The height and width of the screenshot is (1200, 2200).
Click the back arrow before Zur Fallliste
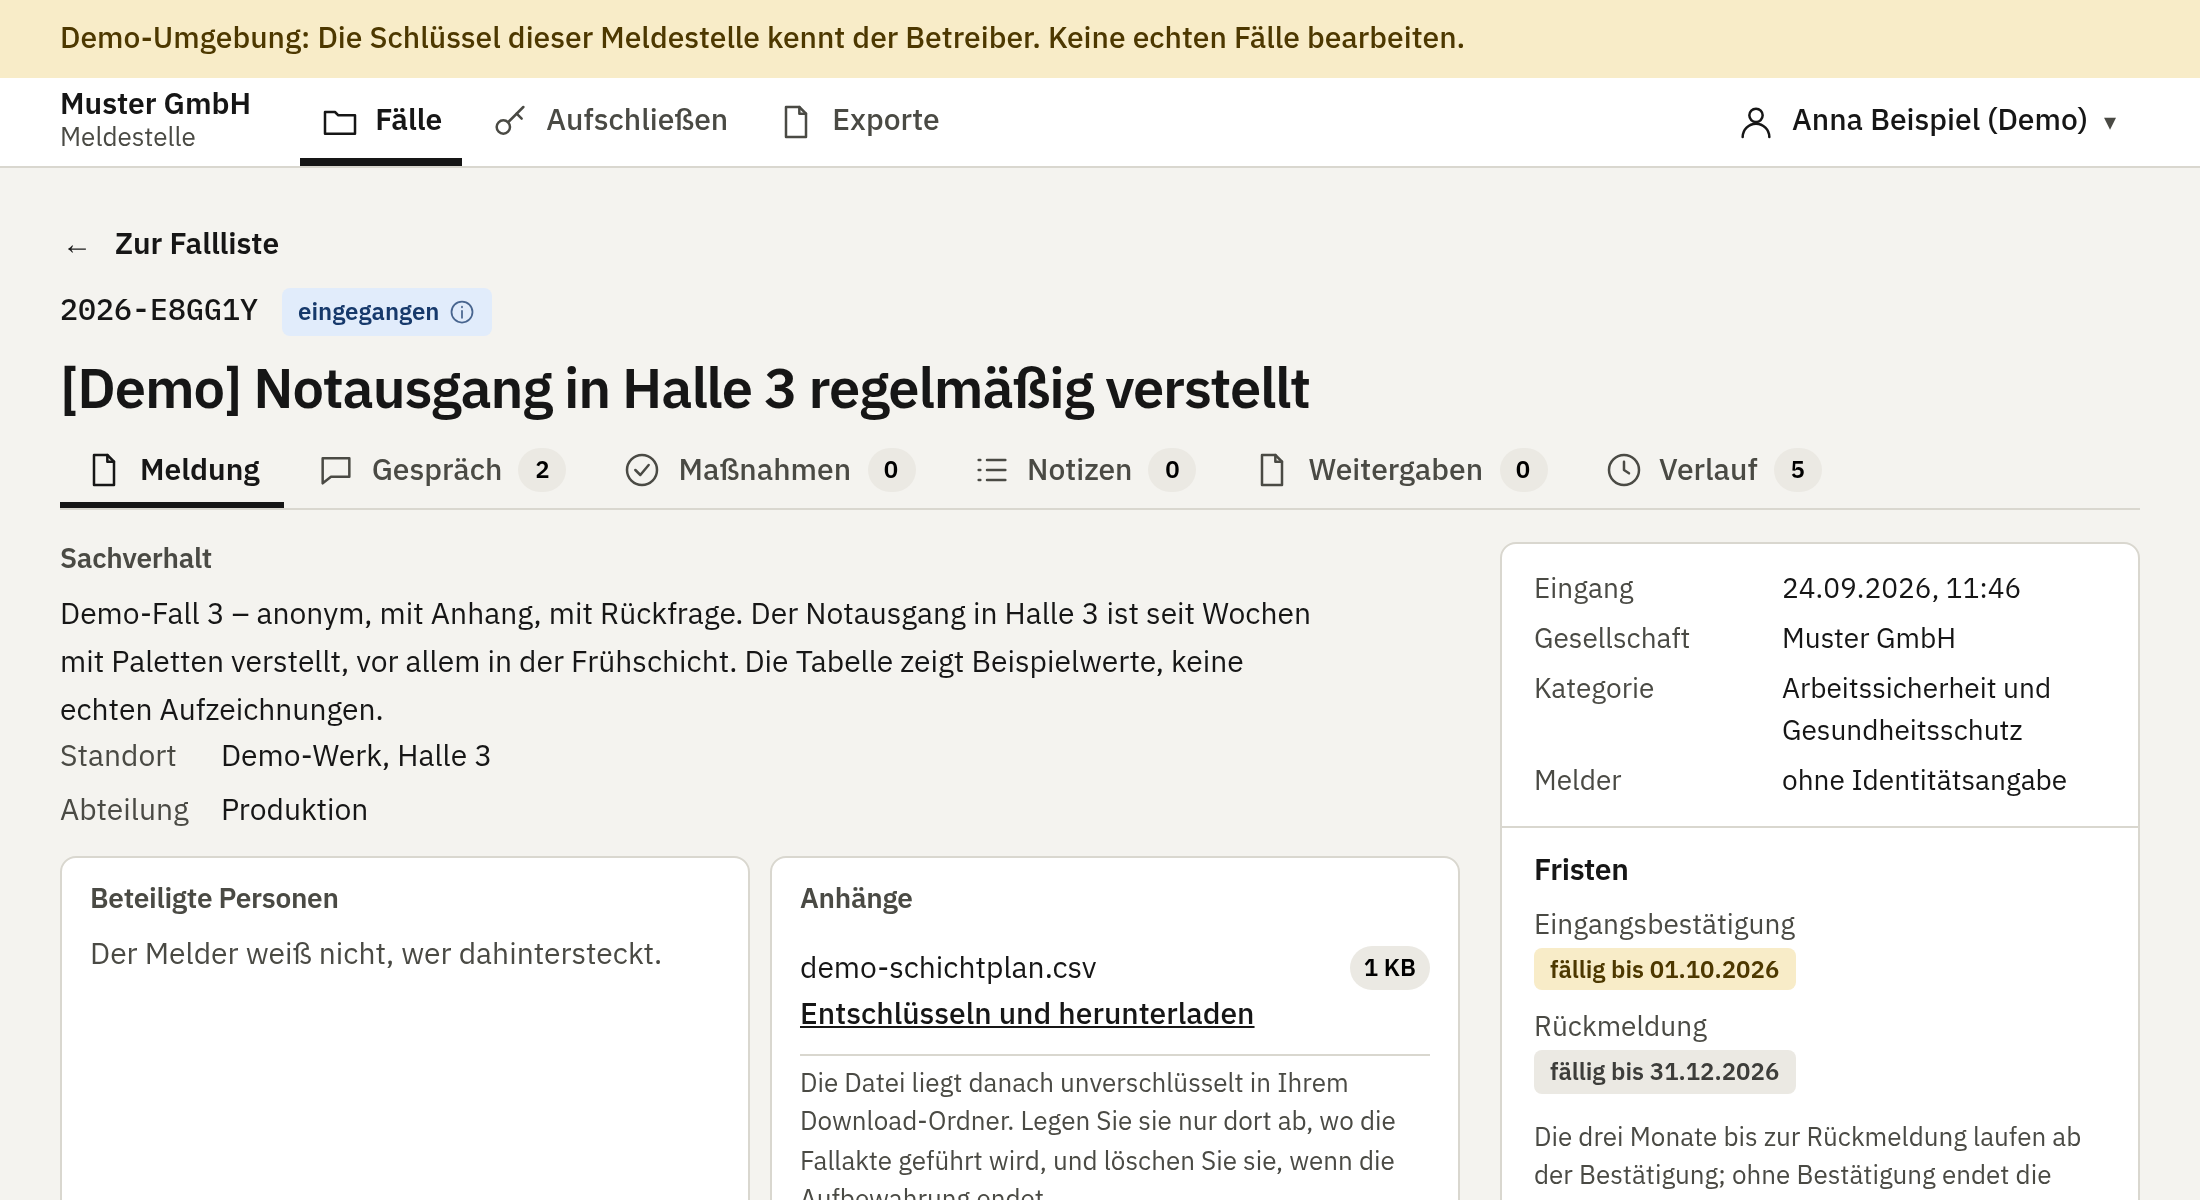tap(77, 246)
